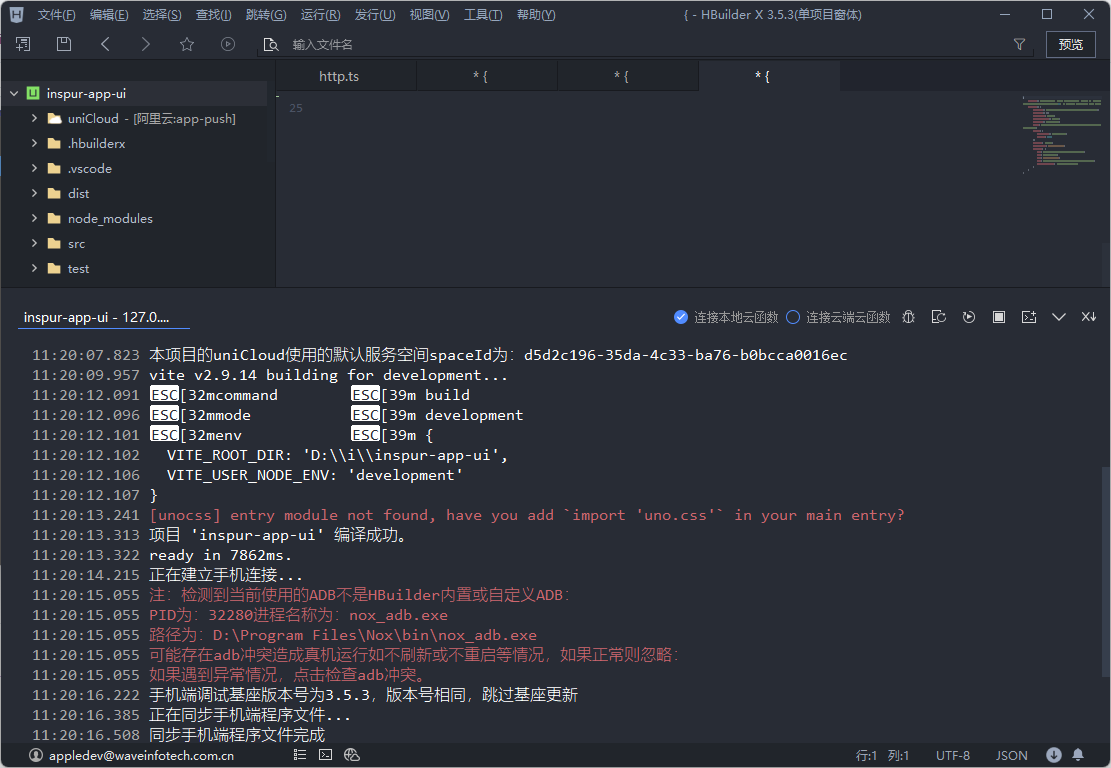This screenshot has width=1111, height=768.
Task: Click the code minimap in editor
Action: point(1061,135)
